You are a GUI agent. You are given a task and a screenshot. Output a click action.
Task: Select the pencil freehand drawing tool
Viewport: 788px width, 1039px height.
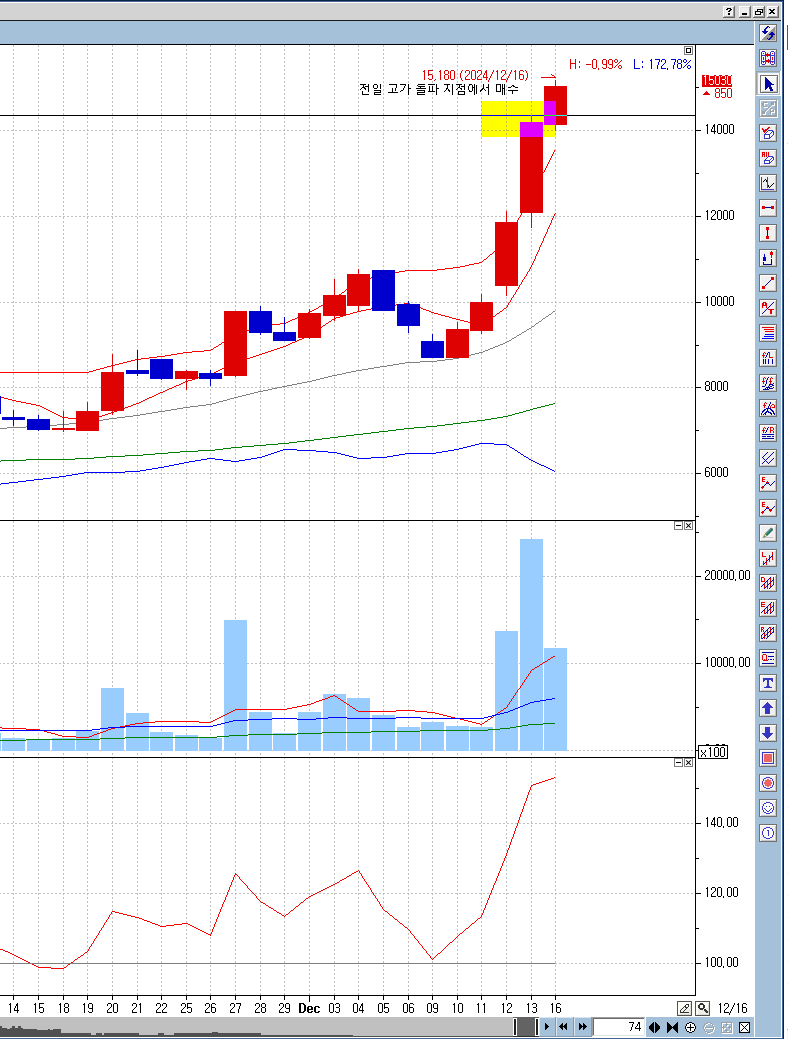768,533
